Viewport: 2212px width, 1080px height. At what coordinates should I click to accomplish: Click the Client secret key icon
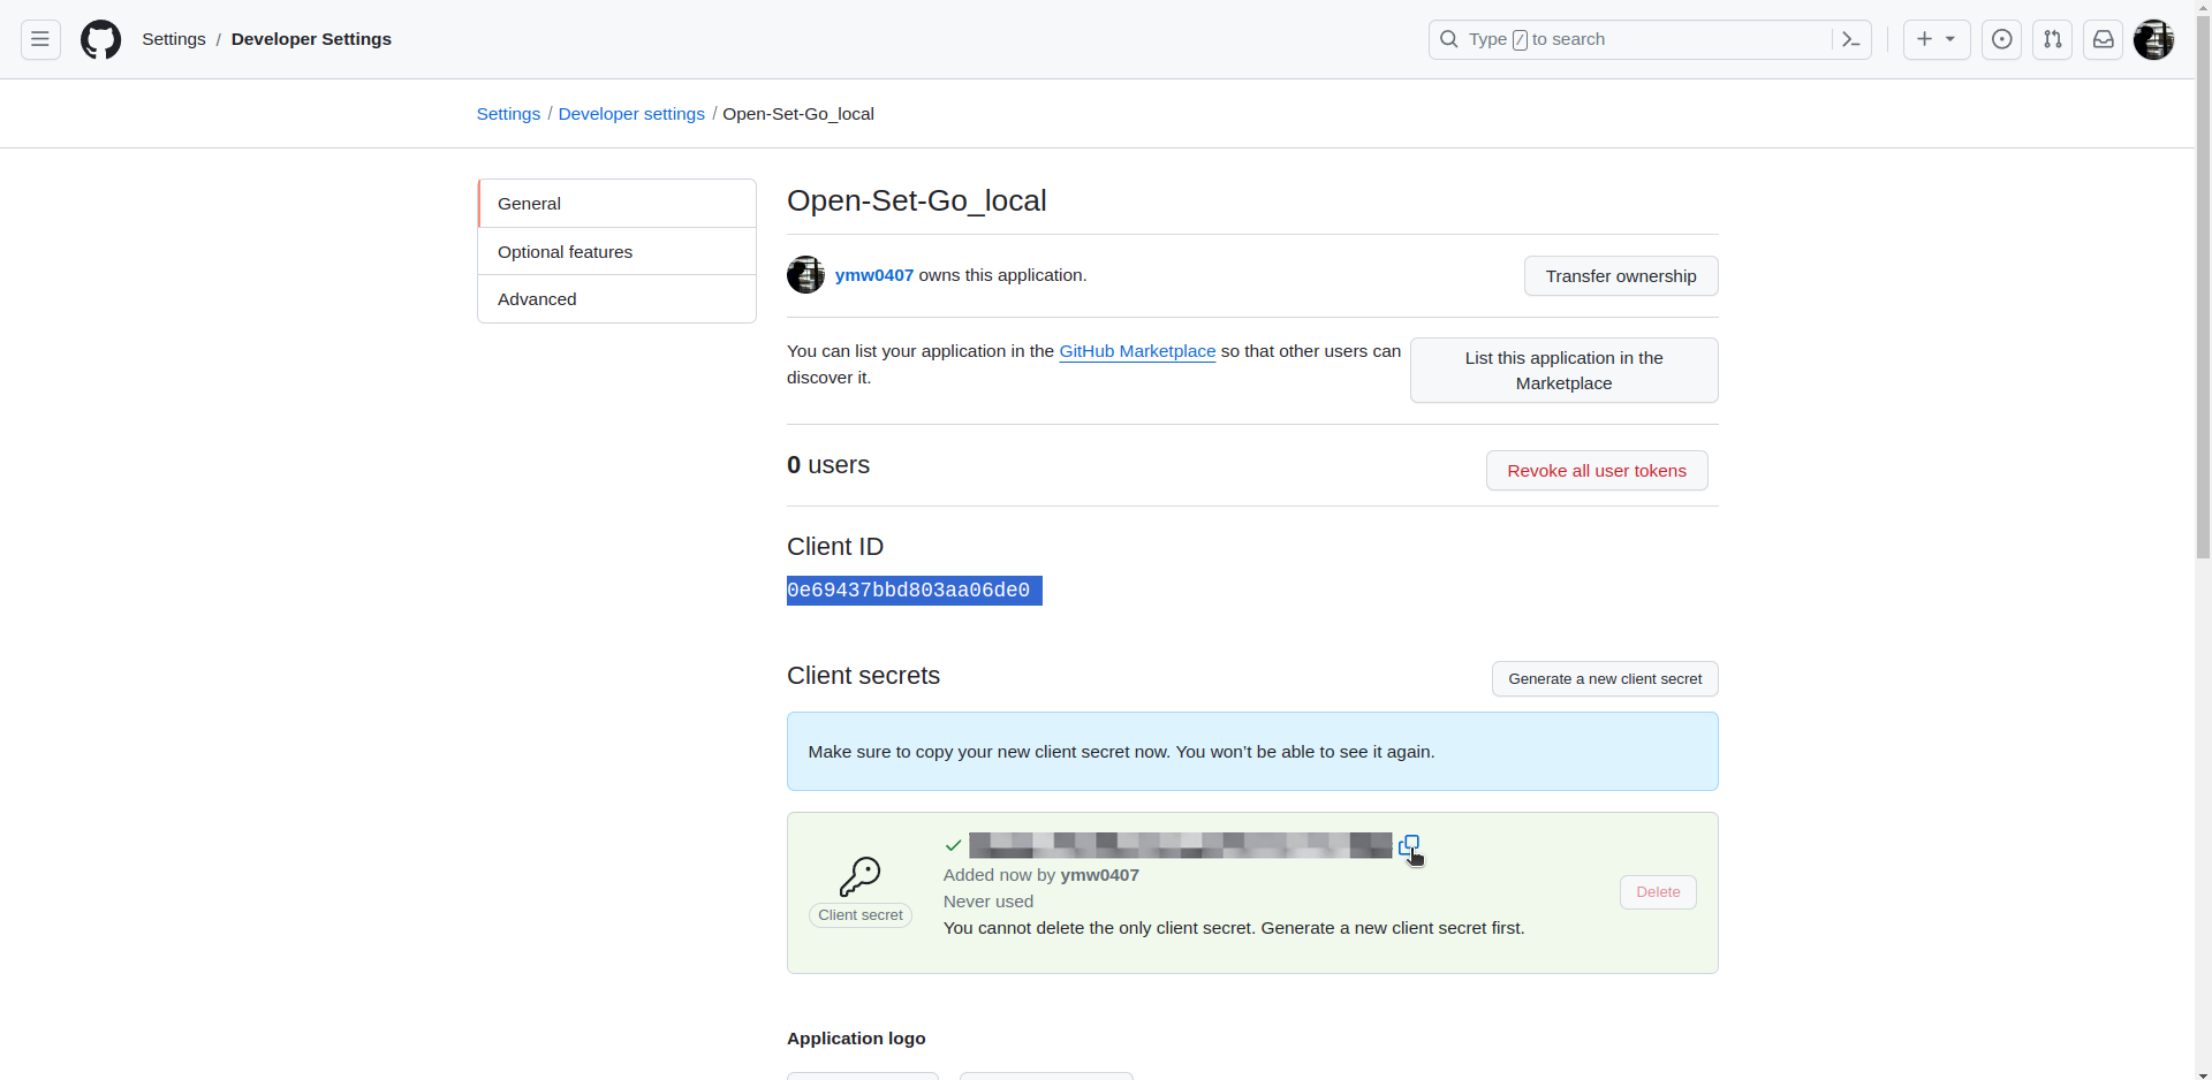859,877
